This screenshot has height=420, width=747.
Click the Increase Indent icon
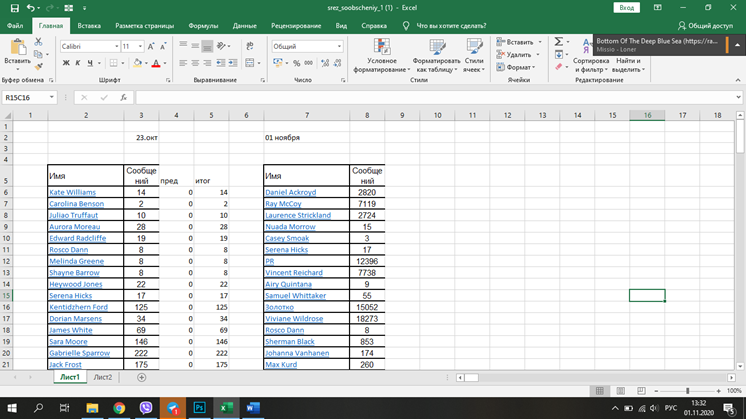coord(232,63)
